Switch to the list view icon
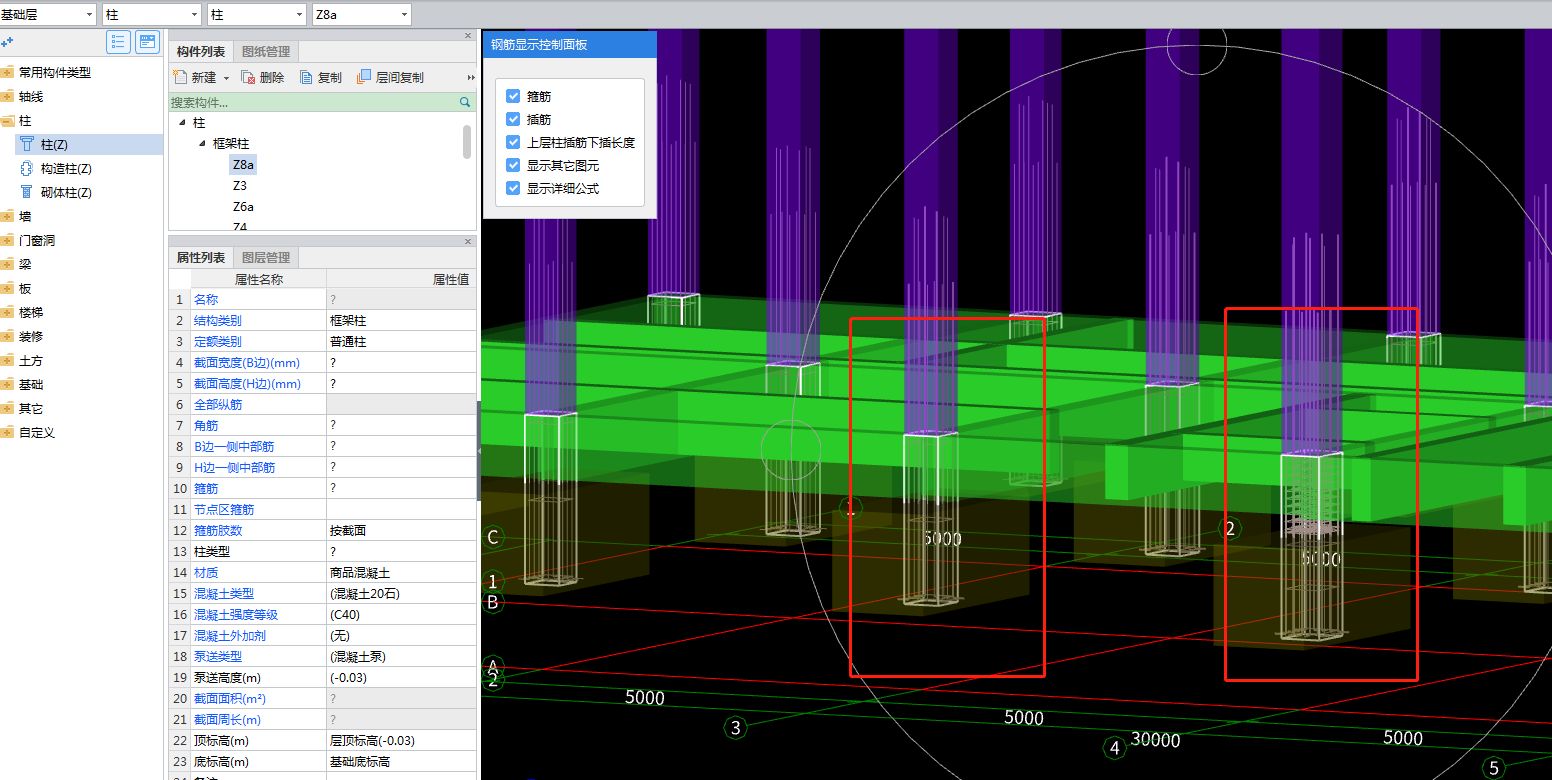Viewport: 1552px width, 780px height. (119, 42)
